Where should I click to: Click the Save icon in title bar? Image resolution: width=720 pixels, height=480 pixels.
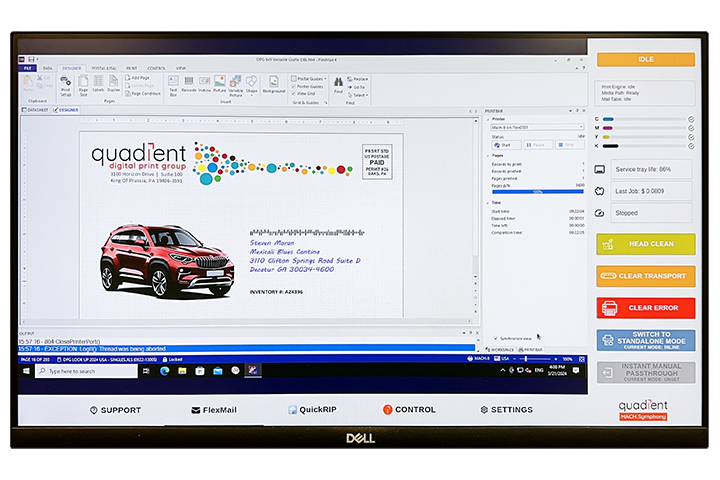[x=31, y=59]
